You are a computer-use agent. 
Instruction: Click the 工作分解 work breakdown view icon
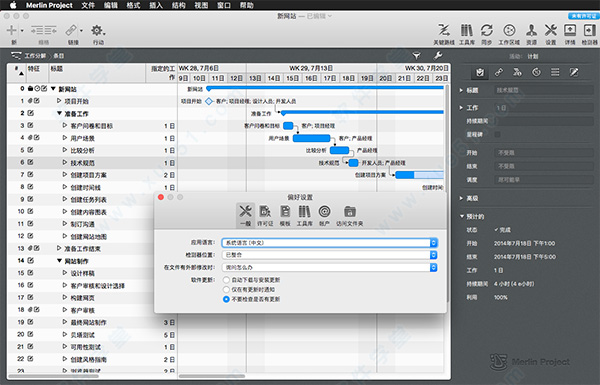16,56
